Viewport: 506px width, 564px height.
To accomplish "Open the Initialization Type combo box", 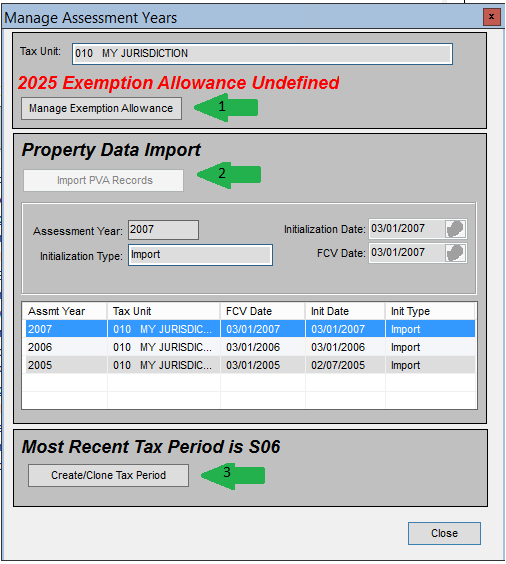I will coord(200,255).
